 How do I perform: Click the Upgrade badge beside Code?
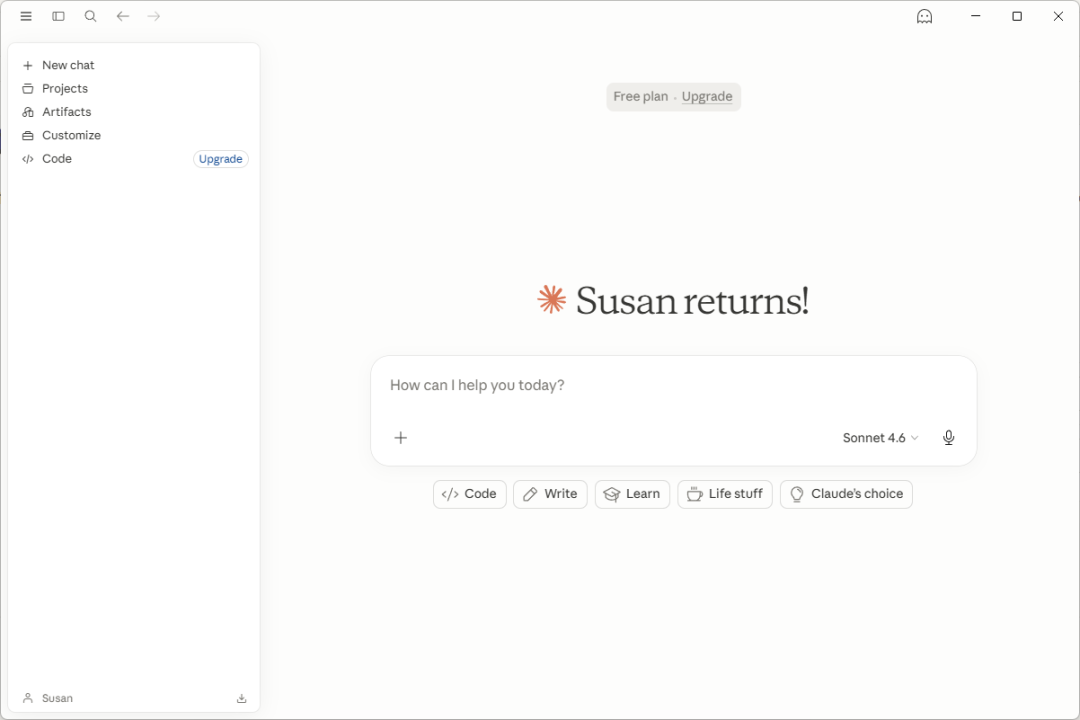[x=220, y=159]
